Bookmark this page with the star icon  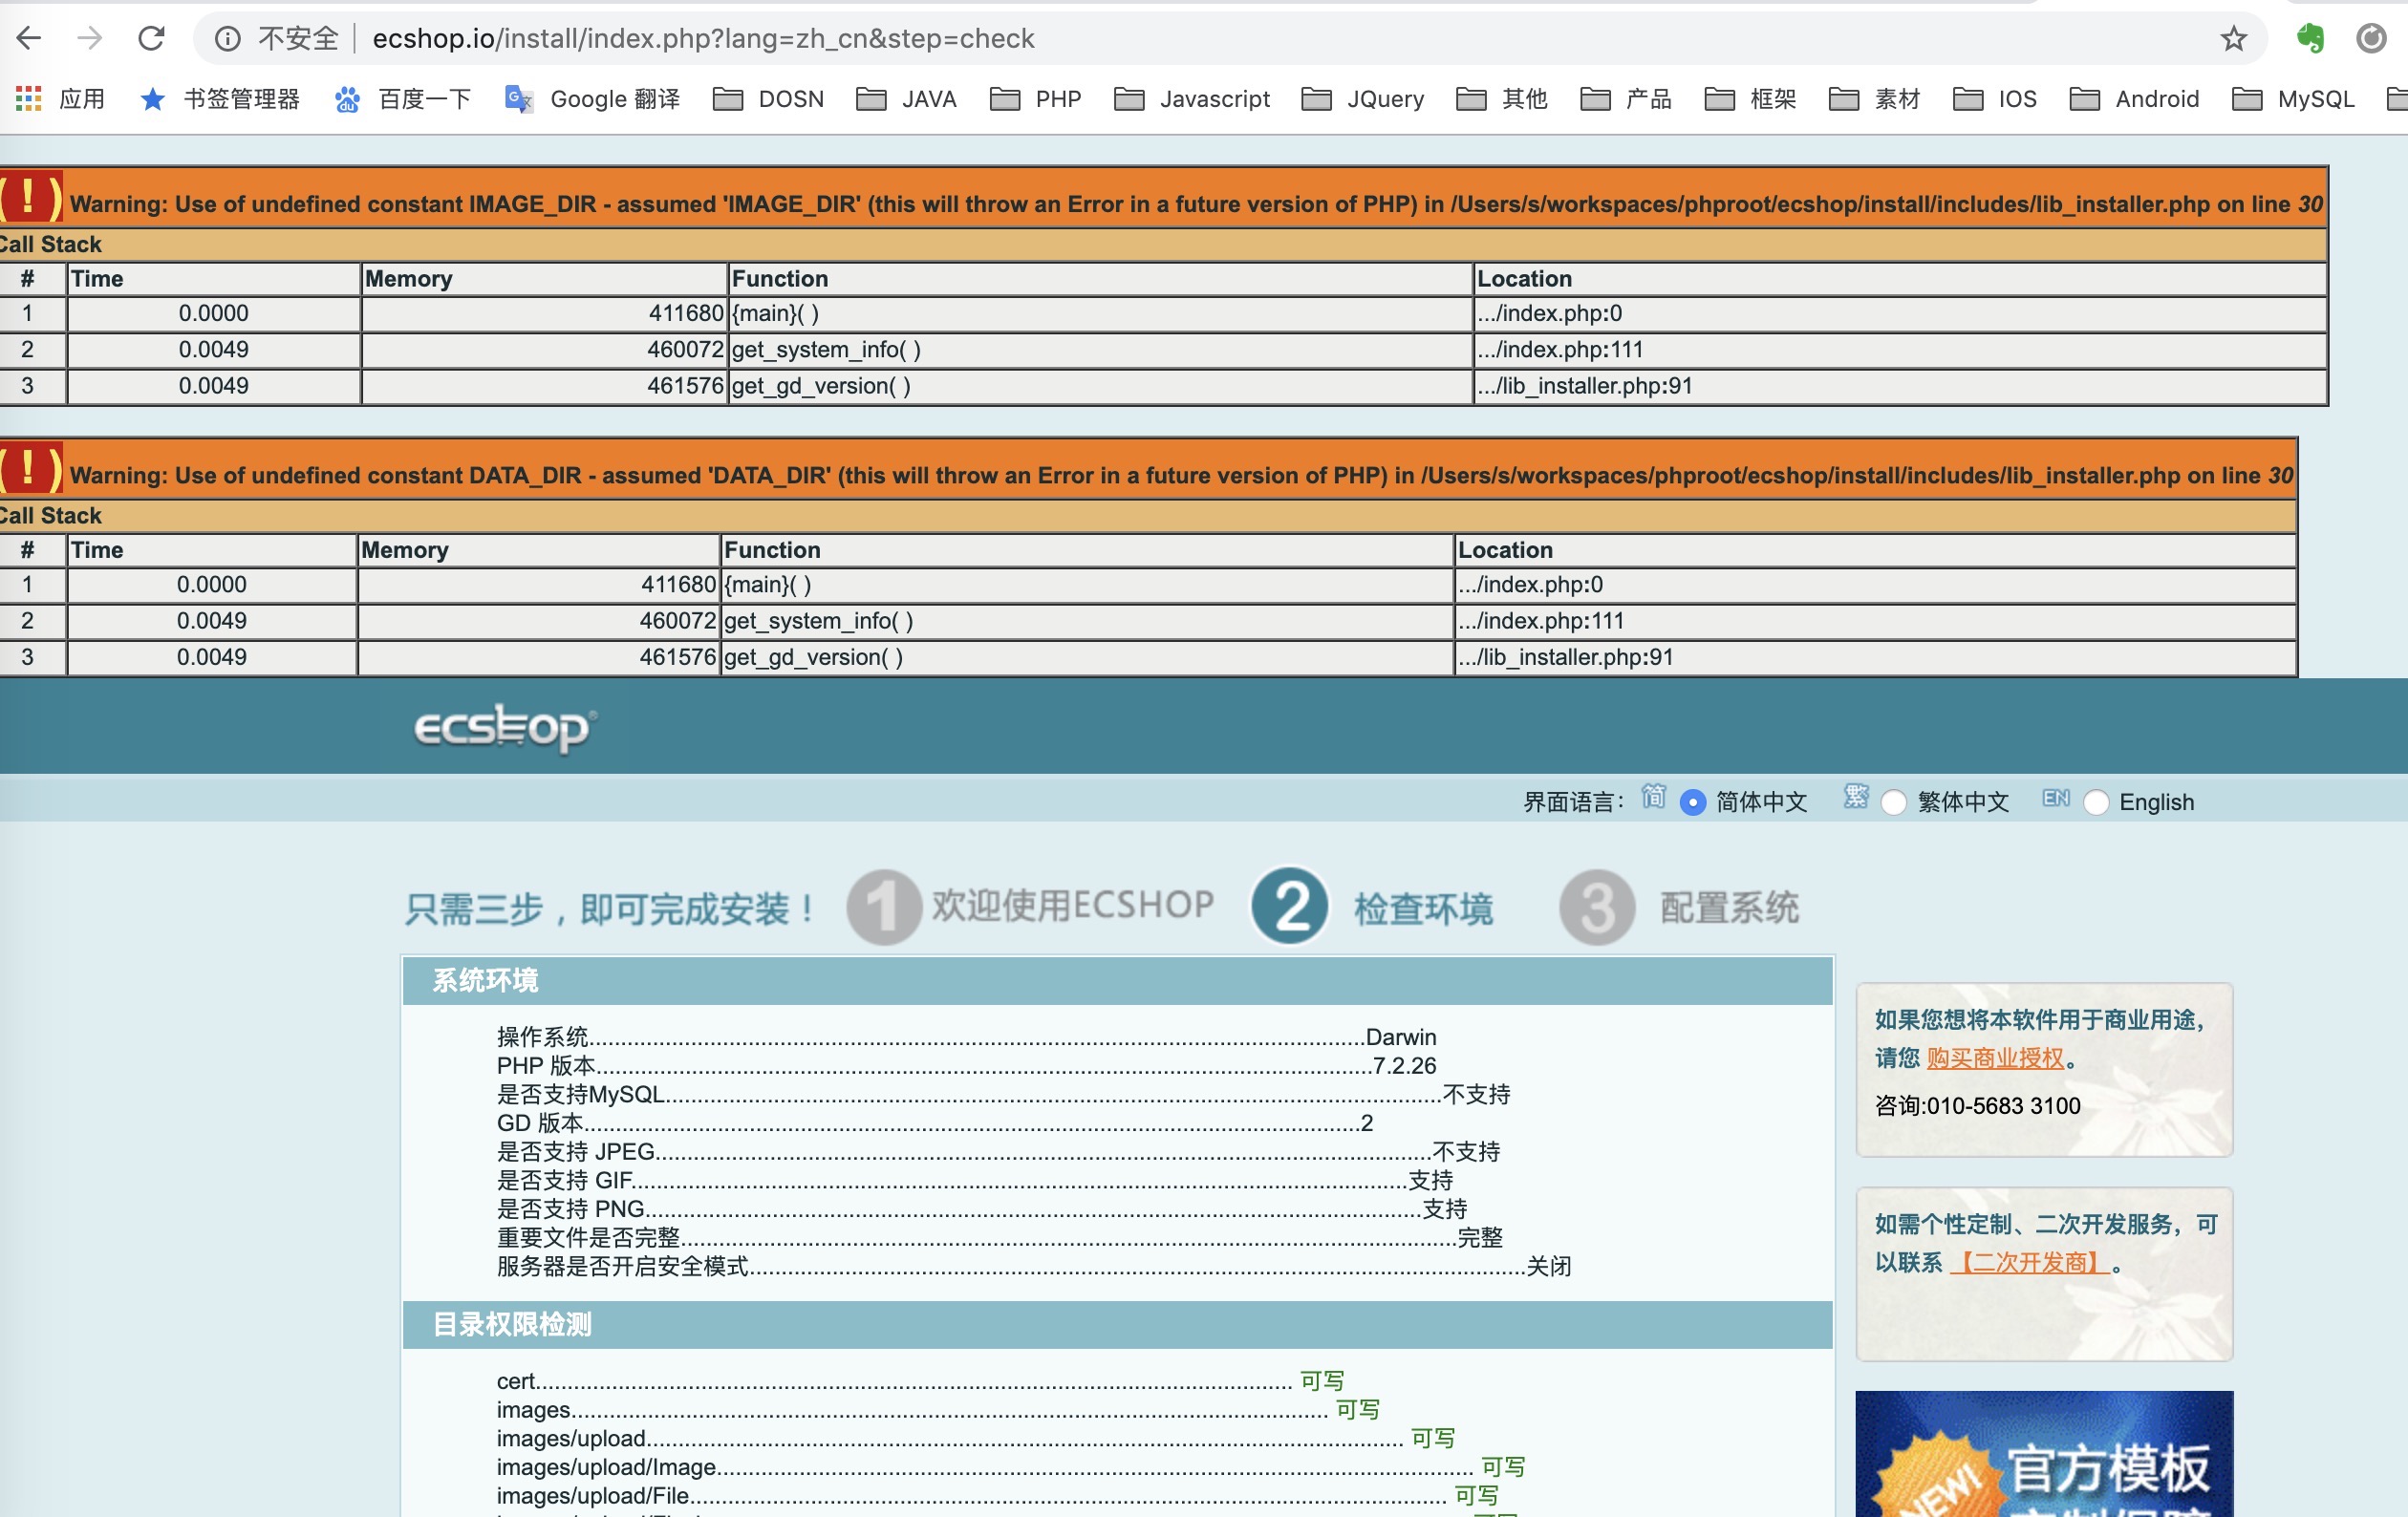2233,39
